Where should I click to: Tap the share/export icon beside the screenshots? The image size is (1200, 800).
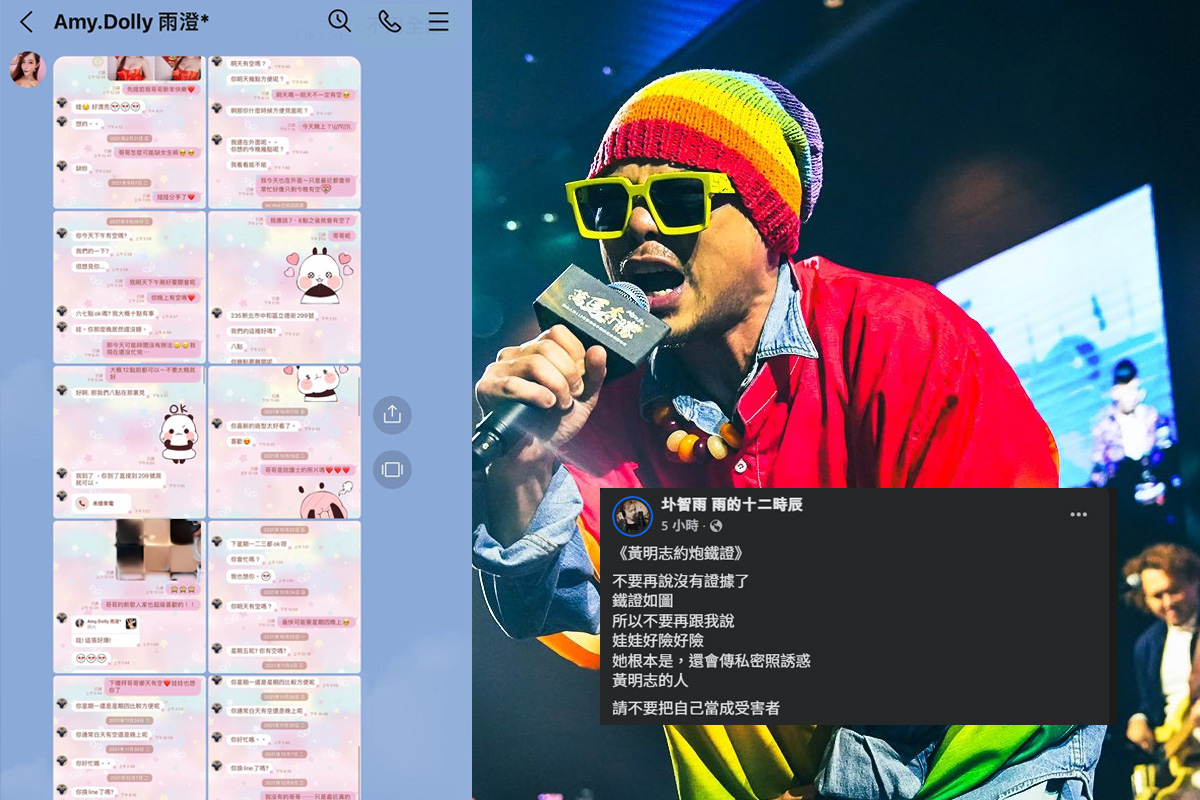(392, 415)
